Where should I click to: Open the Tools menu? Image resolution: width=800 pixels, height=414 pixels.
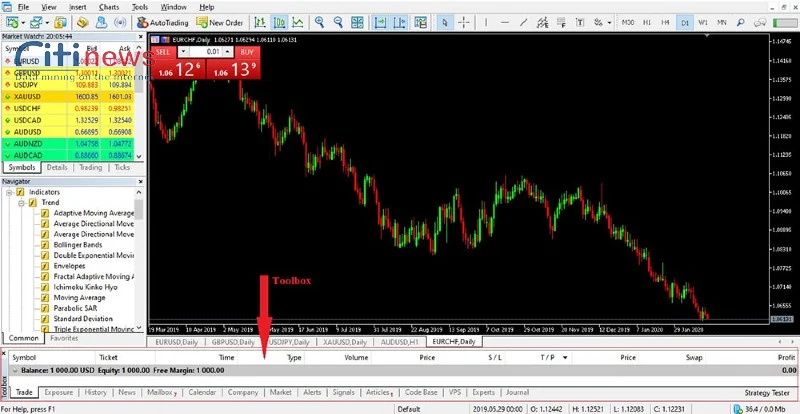click(x=140, y=7)
